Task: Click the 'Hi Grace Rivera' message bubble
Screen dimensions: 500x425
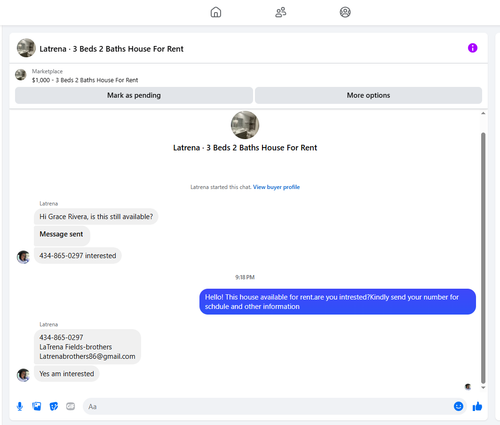Action: pos(96,217)
